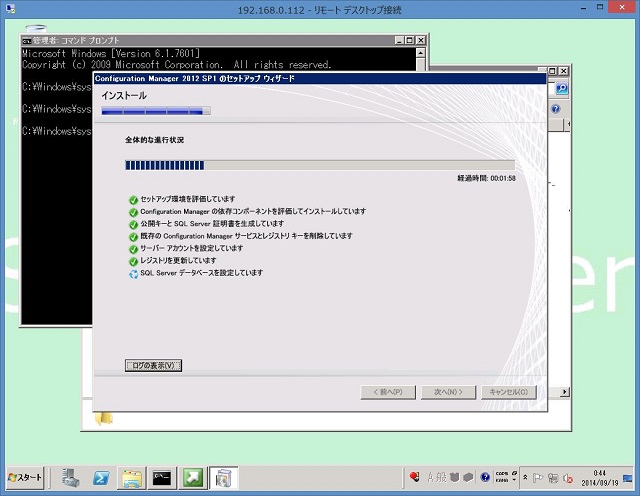Click the Remote Desktop connection title icon
This screenshot has width=640, height=496.
[9, 9]
